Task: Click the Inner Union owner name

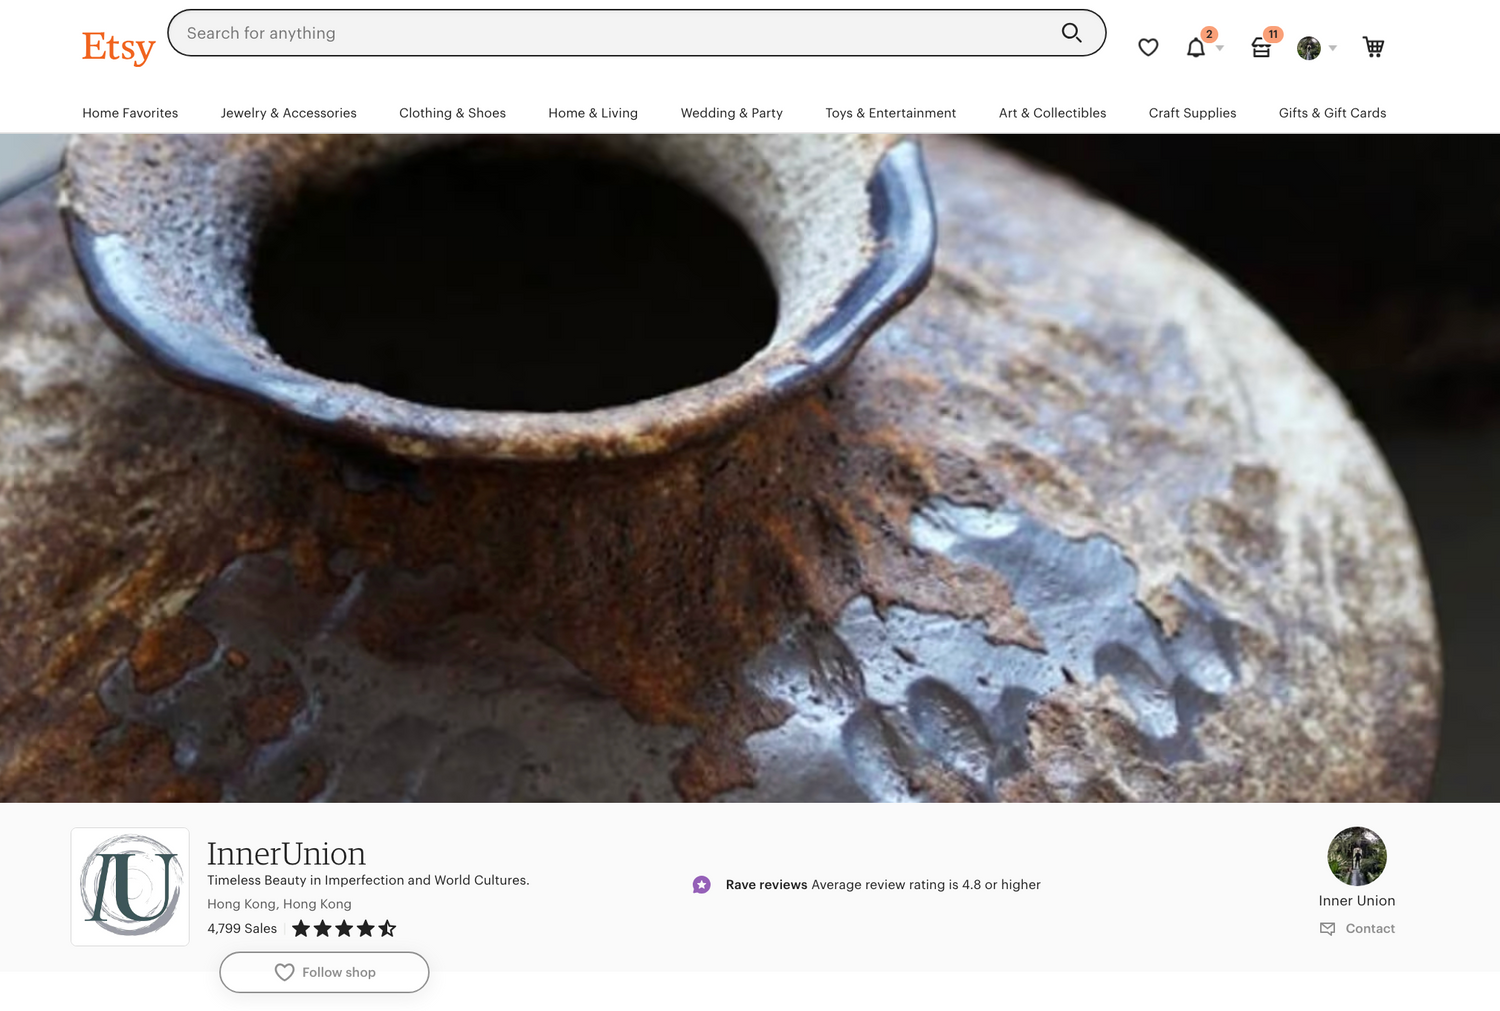Action: point(1357,901)
